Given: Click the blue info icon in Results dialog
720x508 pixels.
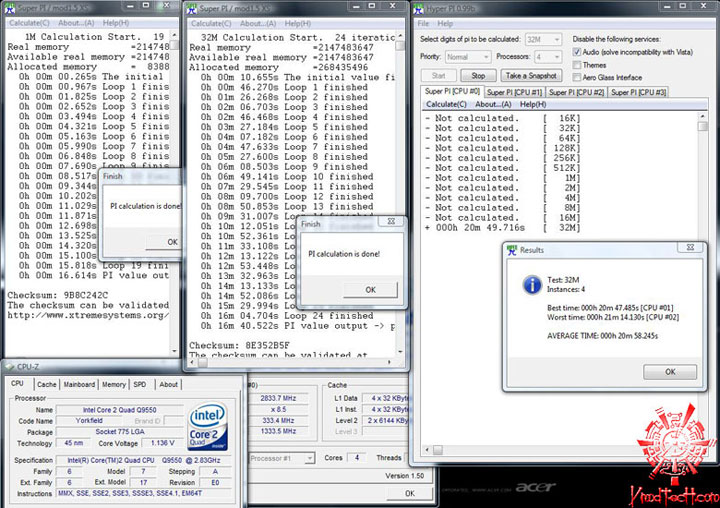Looking at the screenshot, I should 532,285.
